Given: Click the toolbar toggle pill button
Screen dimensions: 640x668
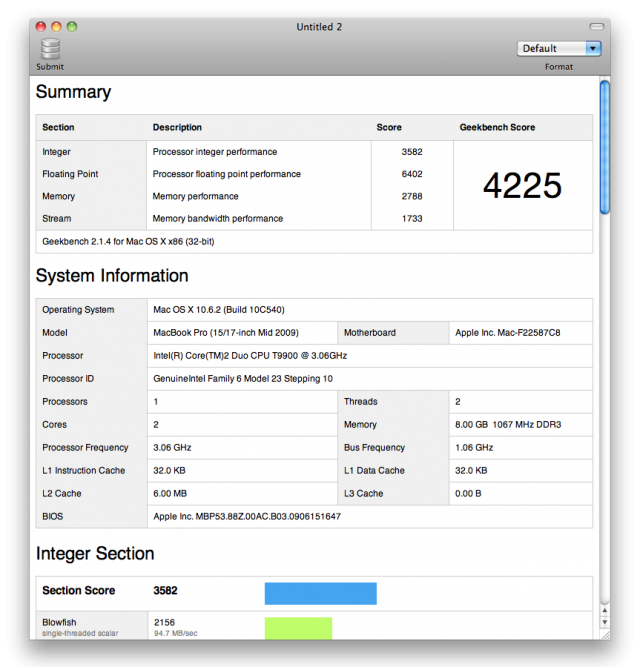Looking at the screenshot, I should click(x=597, y=27).
